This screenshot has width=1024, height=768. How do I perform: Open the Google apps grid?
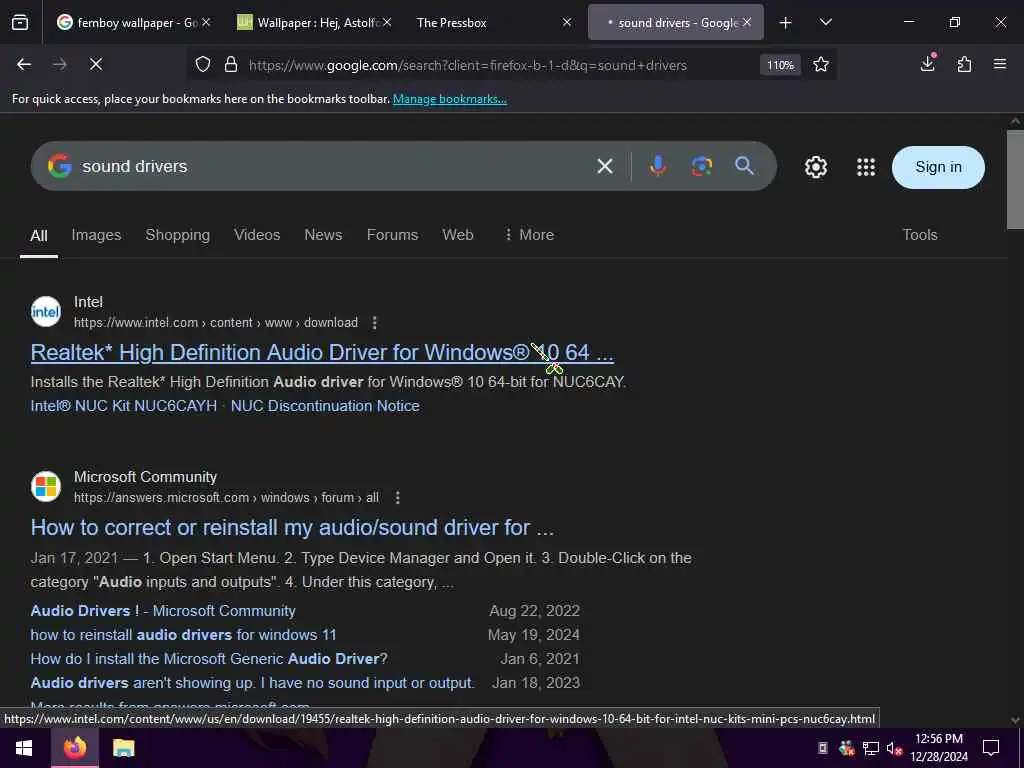pos(866,167)
